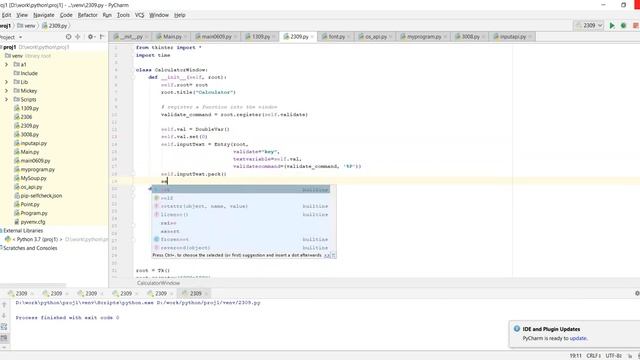Open Run tool window settings gear
Image resolution: width=640 pixels, height=360 pixels.
[x=637, y=293]
